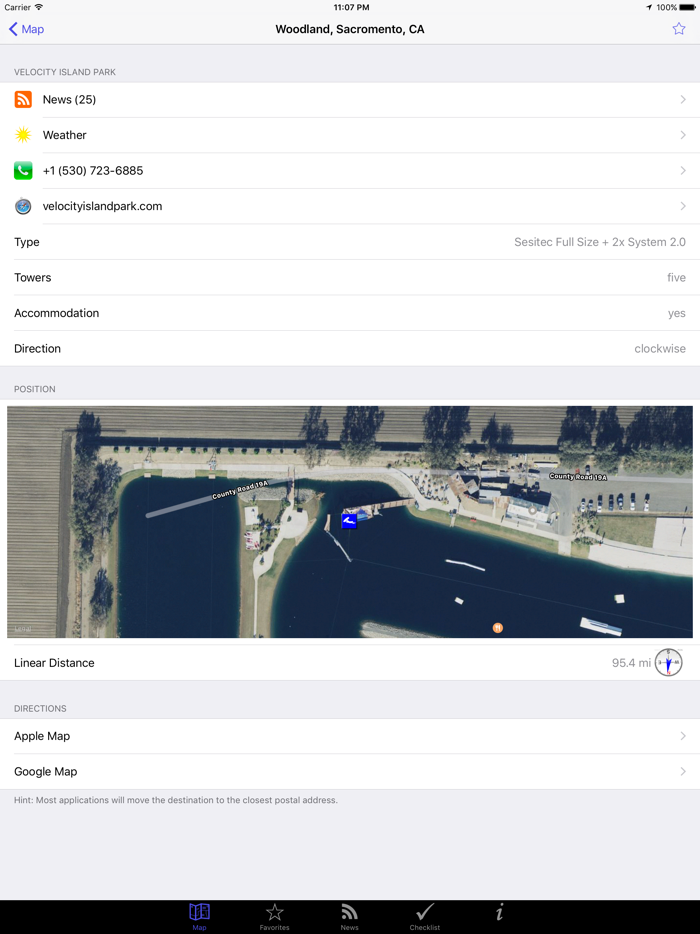The image size is (700, 934).
Task: Tap the POSITION section header
Action: [x=35, y=389]
